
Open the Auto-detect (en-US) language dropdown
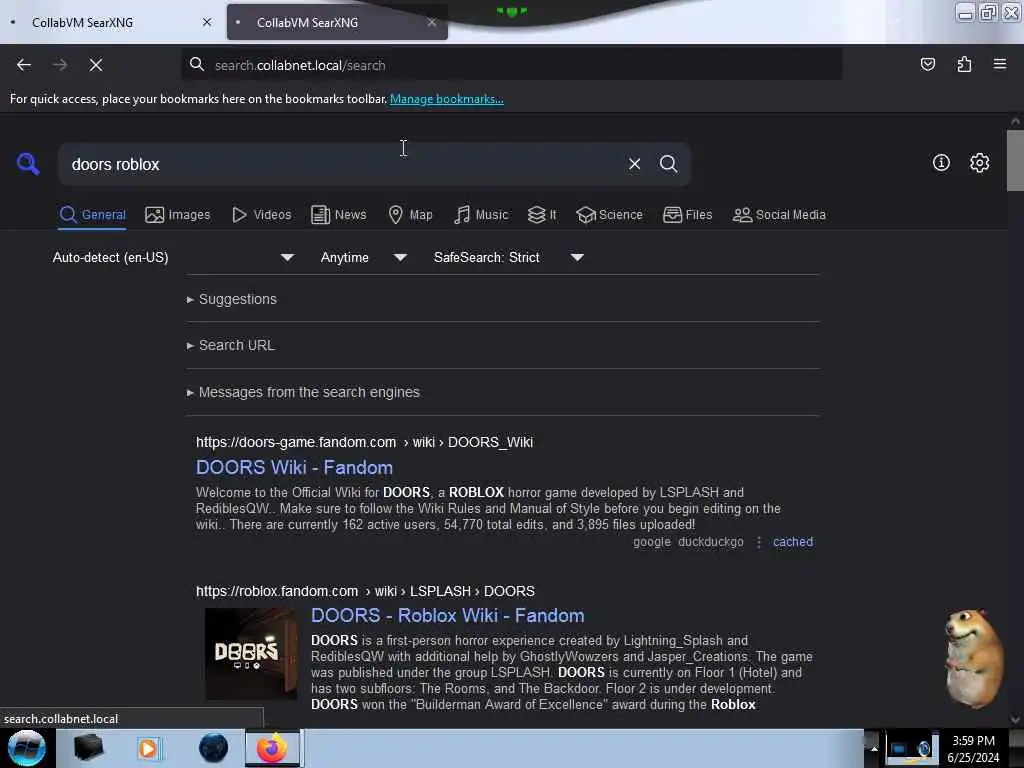point(173,257)
